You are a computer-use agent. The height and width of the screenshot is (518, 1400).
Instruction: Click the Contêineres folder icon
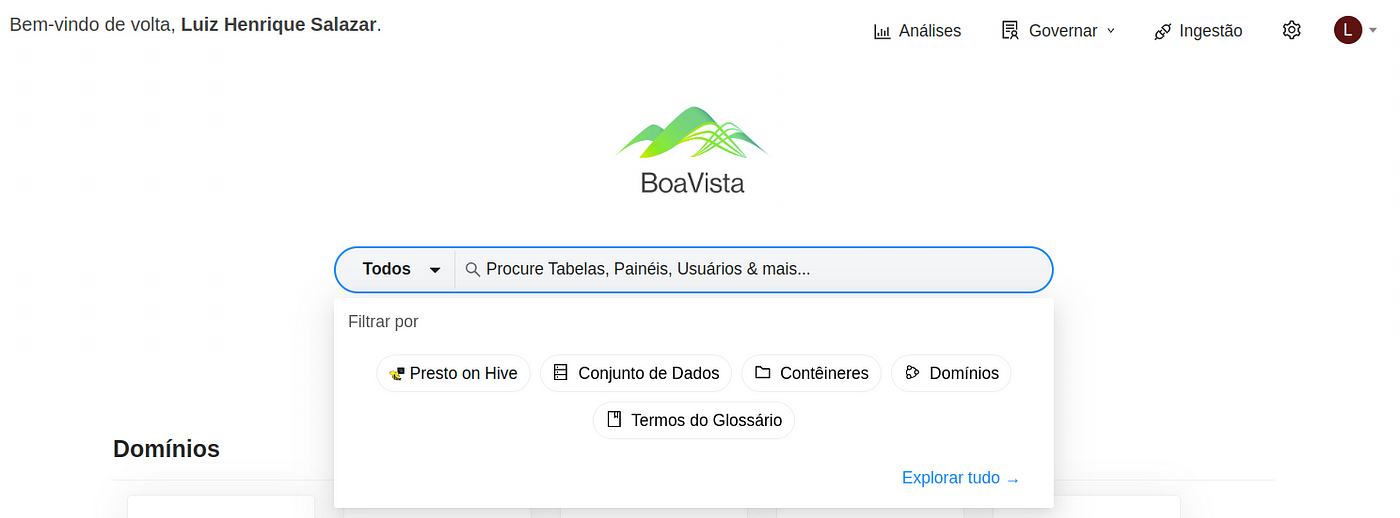[x=763, y=373]
